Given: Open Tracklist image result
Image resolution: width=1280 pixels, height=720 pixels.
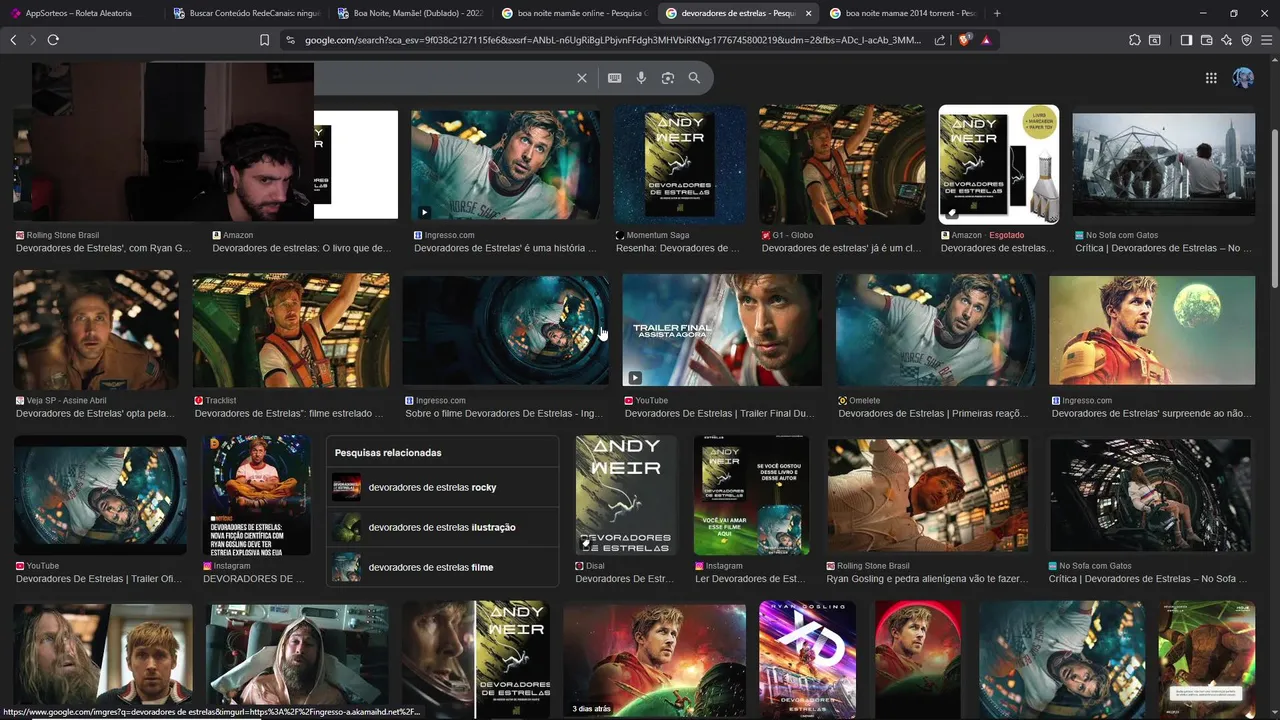Looking at the screenshot, I should point(291,329).
